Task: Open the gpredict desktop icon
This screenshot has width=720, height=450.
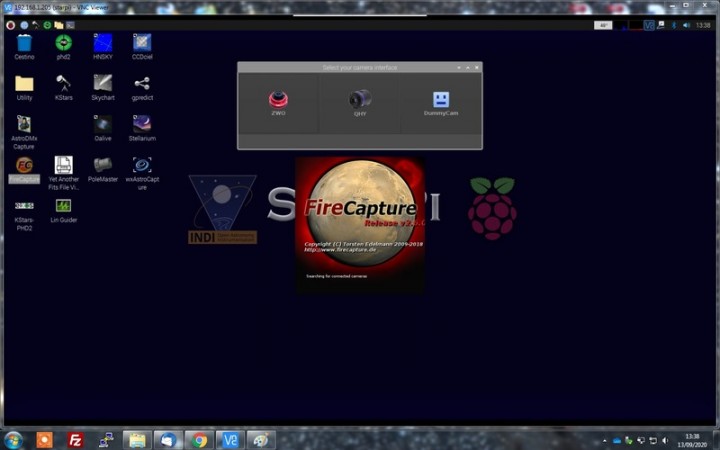Action: [142, 84]
